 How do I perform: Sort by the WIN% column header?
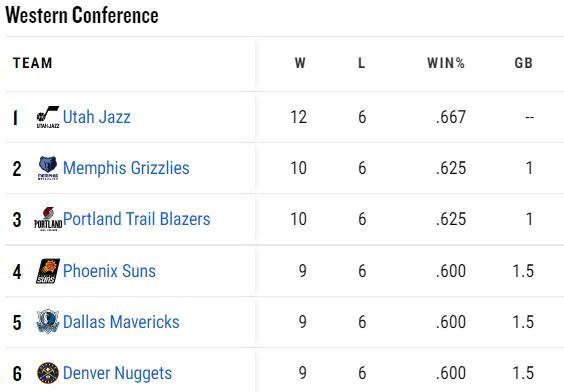pyautogui.click(x=446, y=63)
